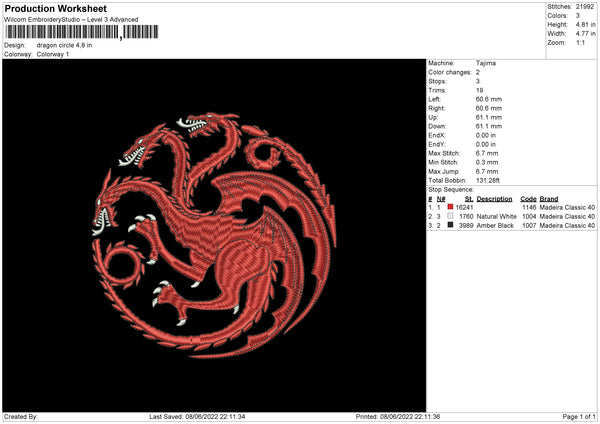600x424 pixels.
Task: Click the Machine value 'Tajima'
Action: pos(486,63)
